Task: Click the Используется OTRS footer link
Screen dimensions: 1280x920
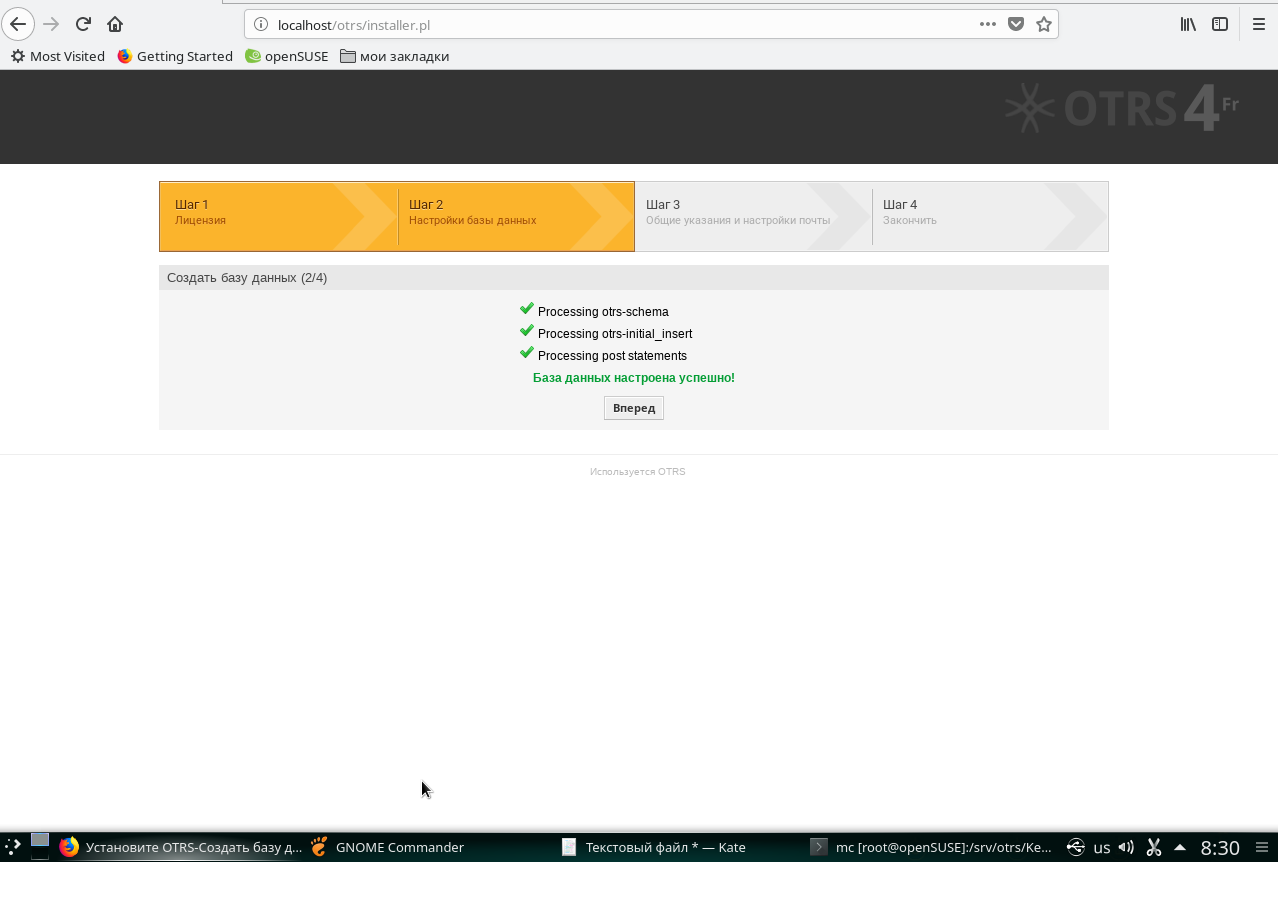Action: (638, 471)
